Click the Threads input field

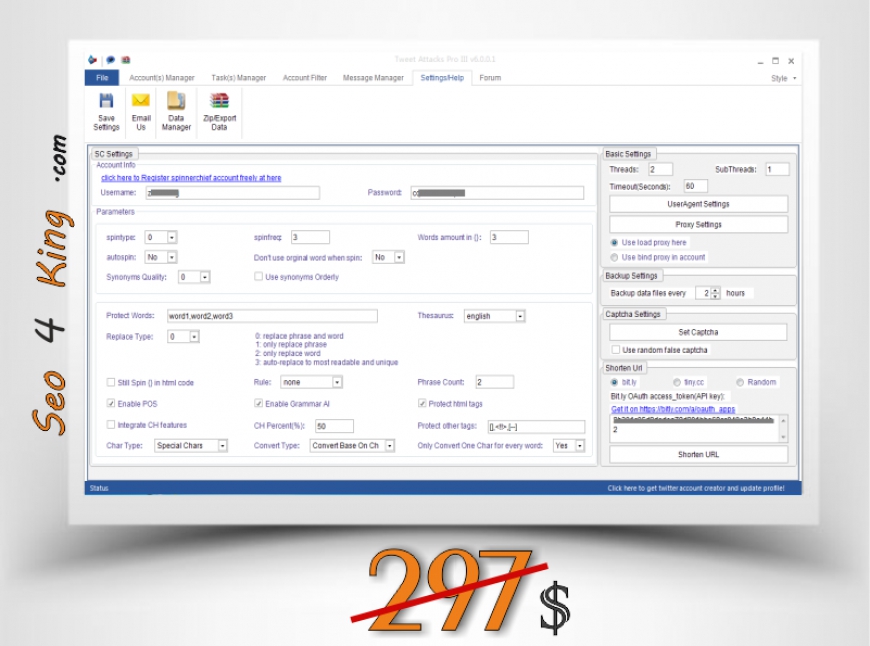660,169
